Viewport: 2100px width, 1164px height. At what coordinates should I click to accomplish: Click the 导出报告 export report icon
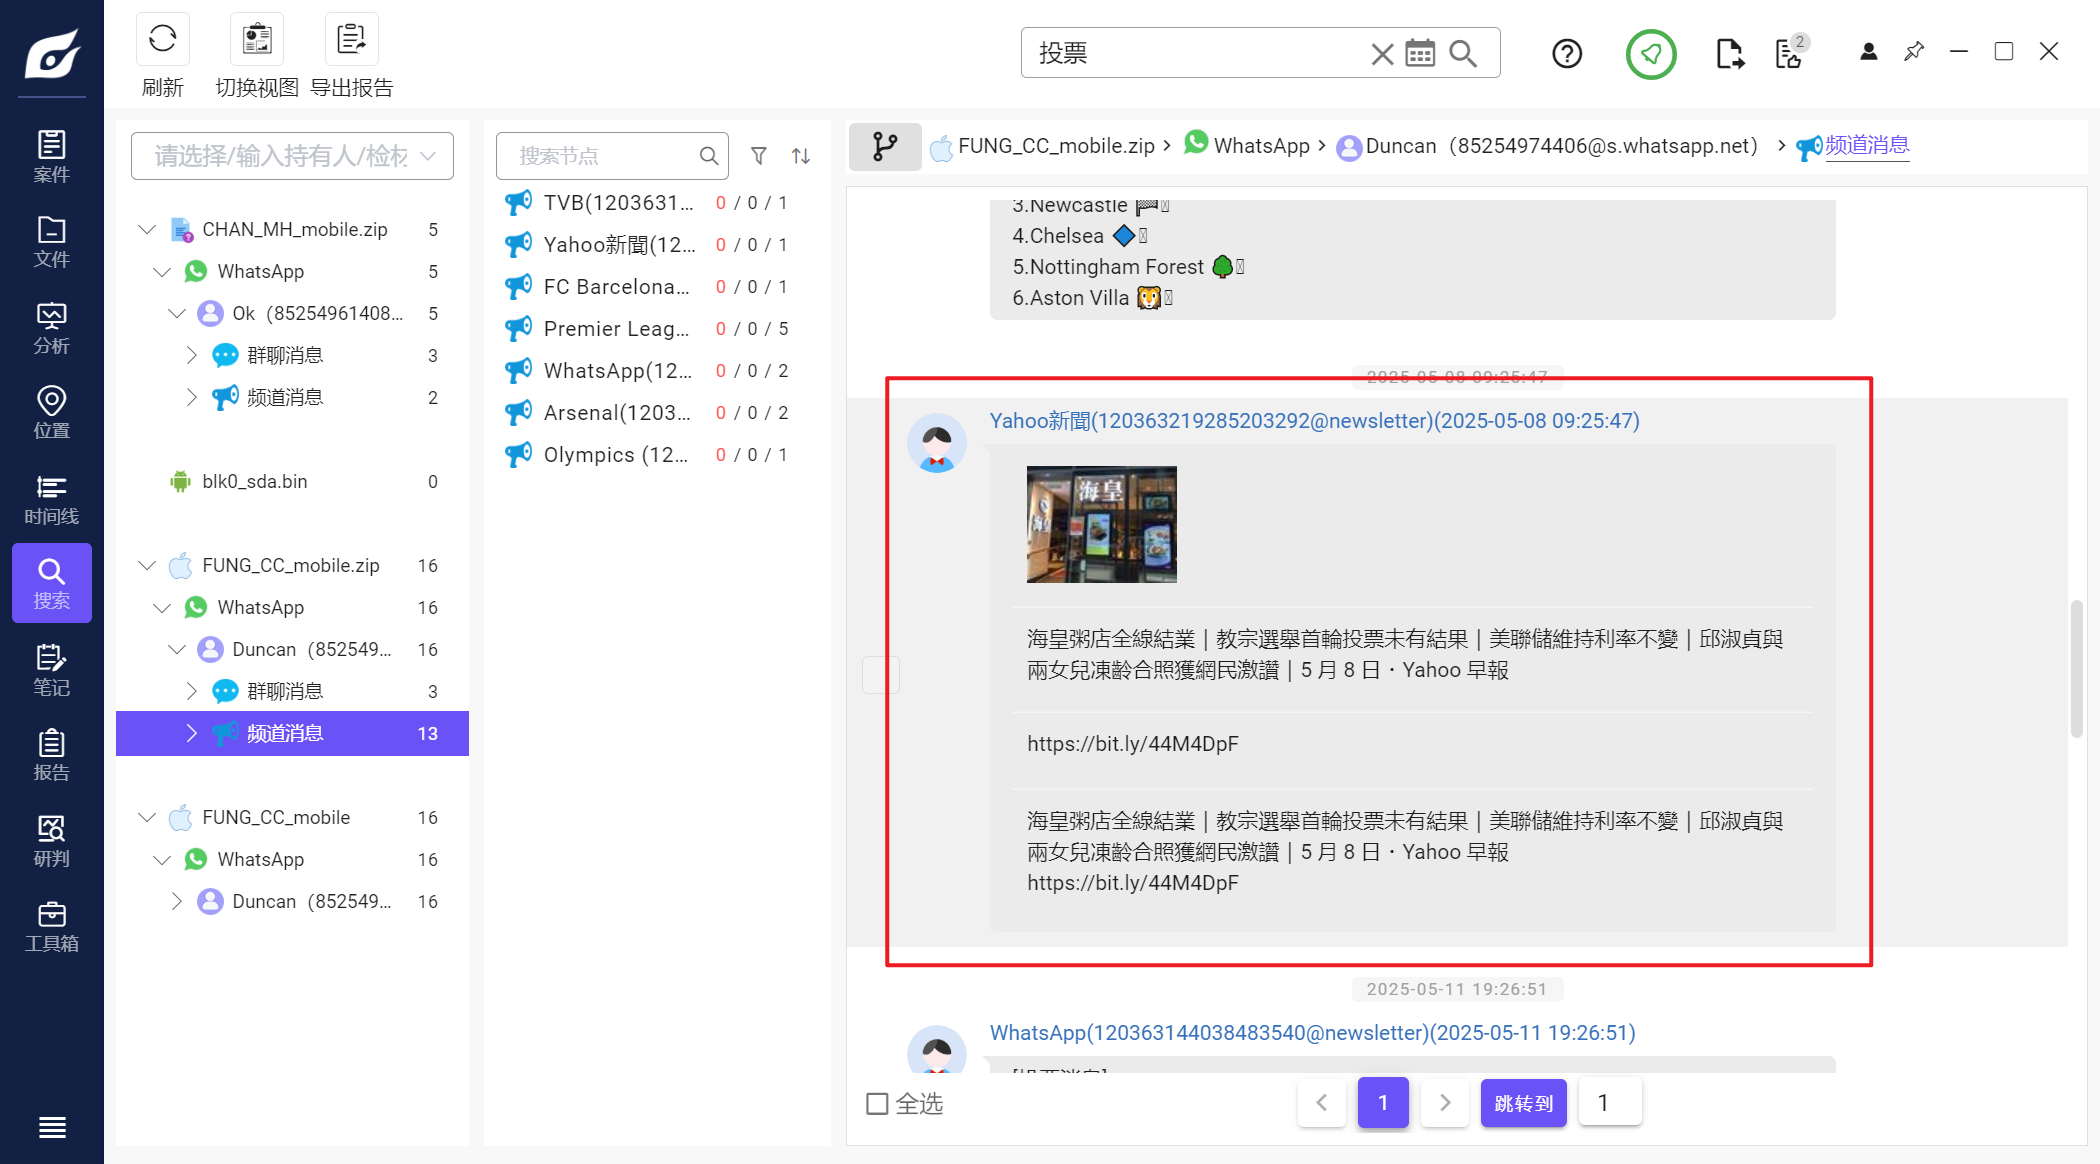pos(351,40)
